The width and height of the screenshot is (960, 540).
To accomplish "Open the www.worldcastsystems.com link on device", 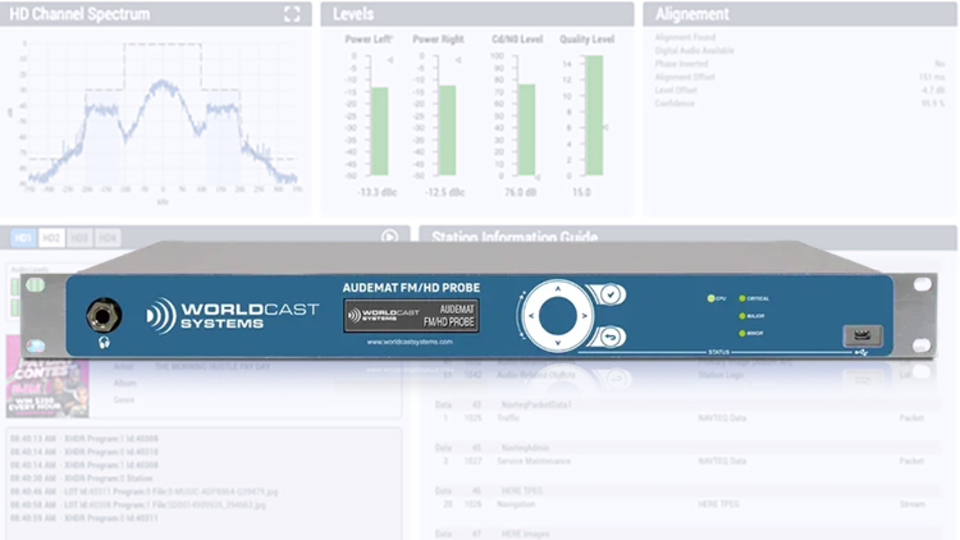I will coord(411,342).
